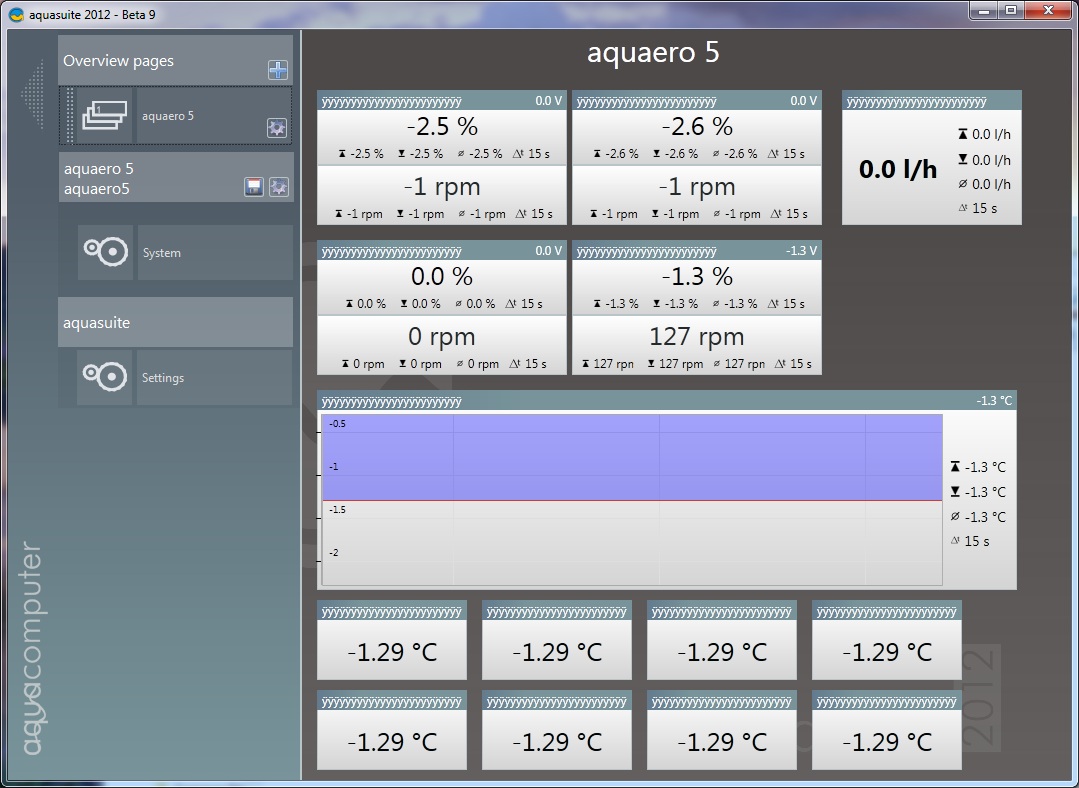Click the stacked pages icon for aquaero 5
1079x788 pixels.
pos(105,115)
